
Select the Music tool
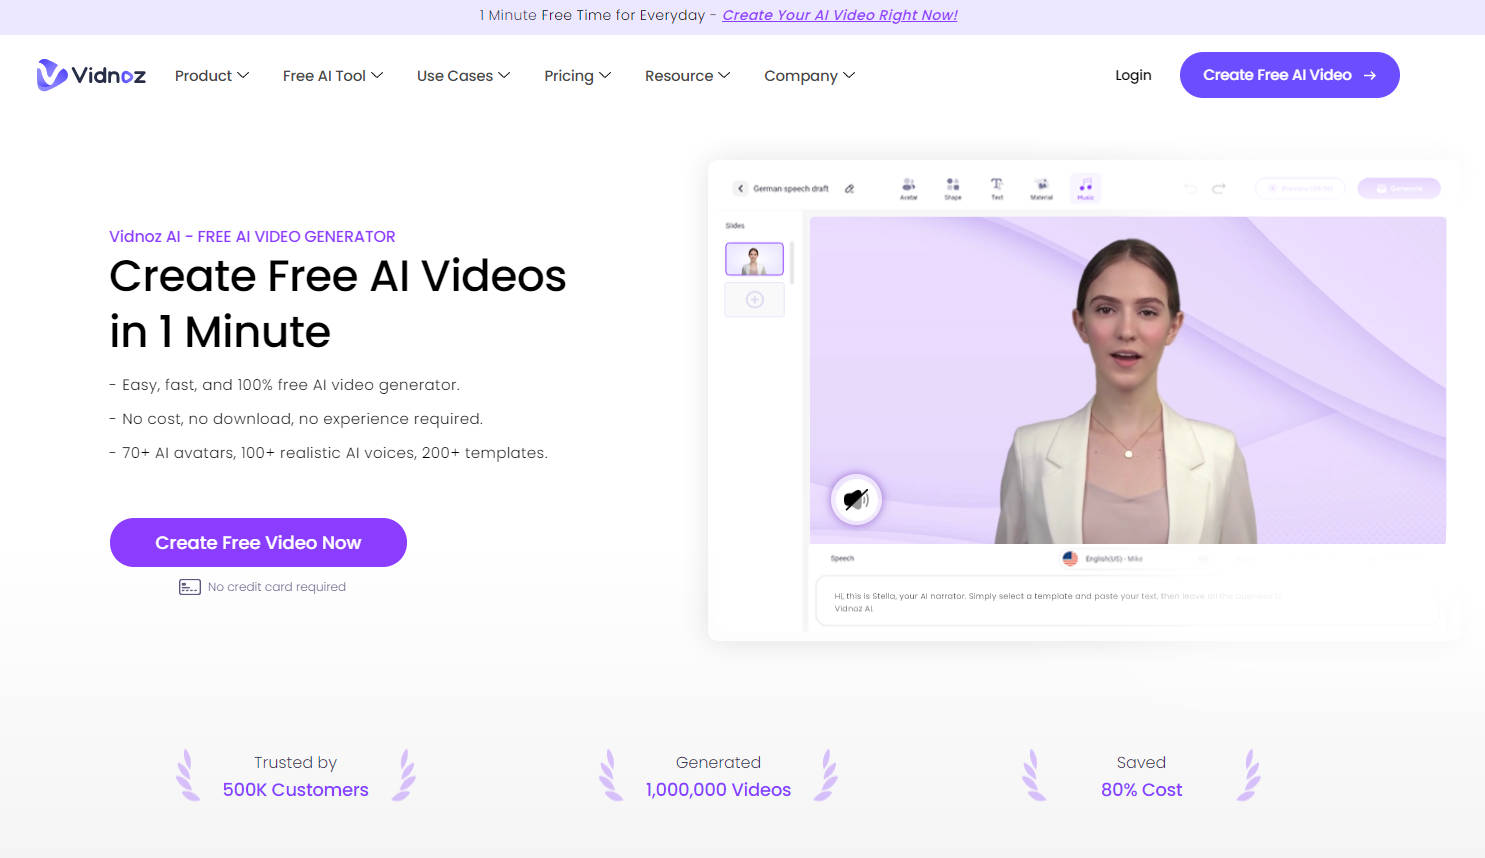(1085, 188)
